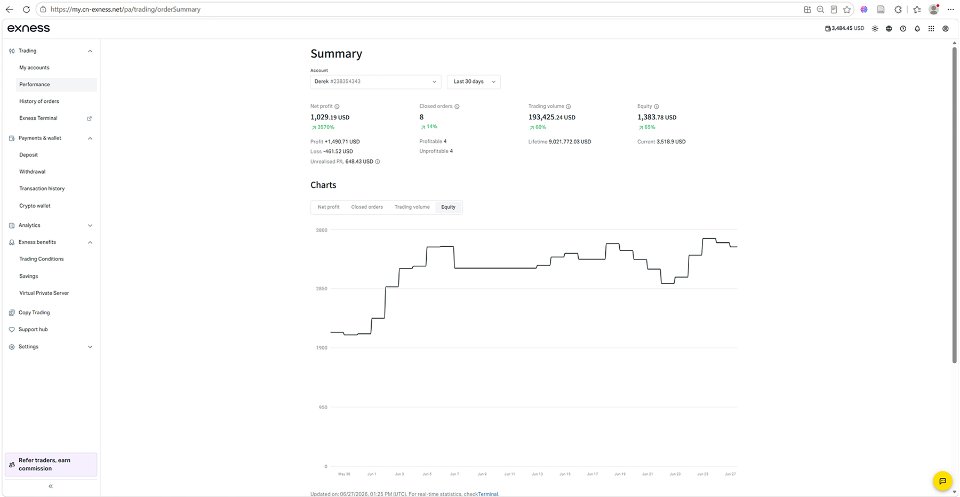This screenshot has width=960, height=497.
Task: Click Refer traders, earn commission banner
Action: 51,465
